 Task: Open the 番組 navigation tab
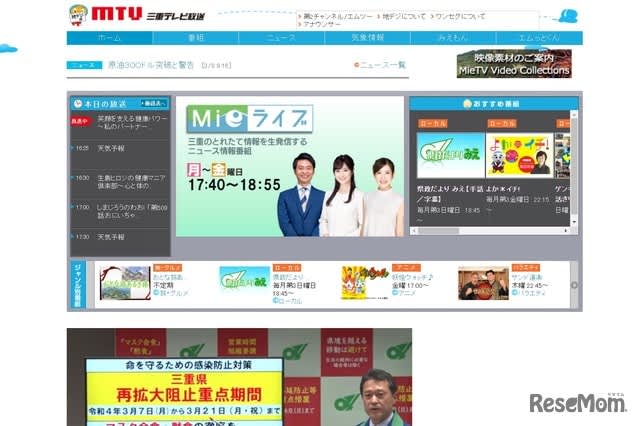coord(196,38)
